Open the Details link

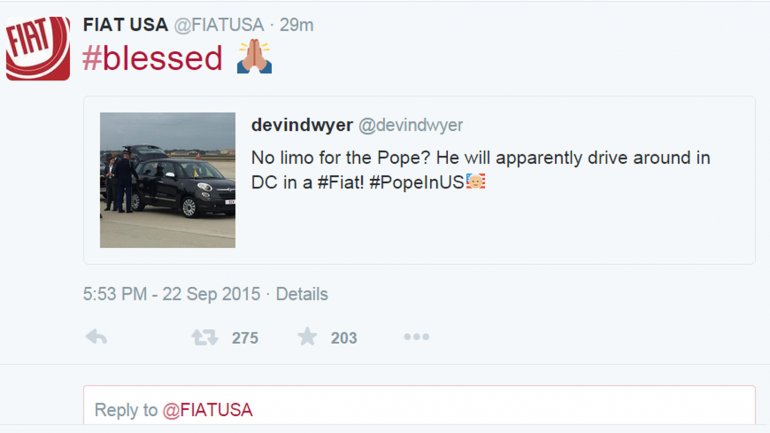(302, 294)
